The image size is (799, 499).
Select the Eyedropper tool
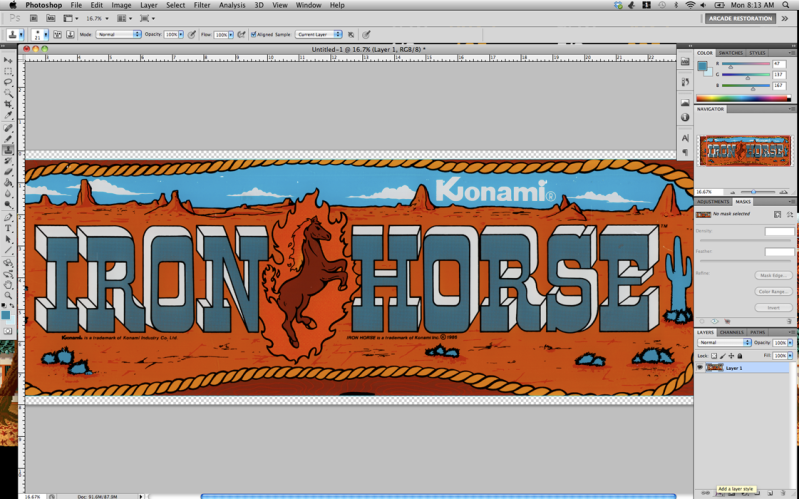[8, 115]
